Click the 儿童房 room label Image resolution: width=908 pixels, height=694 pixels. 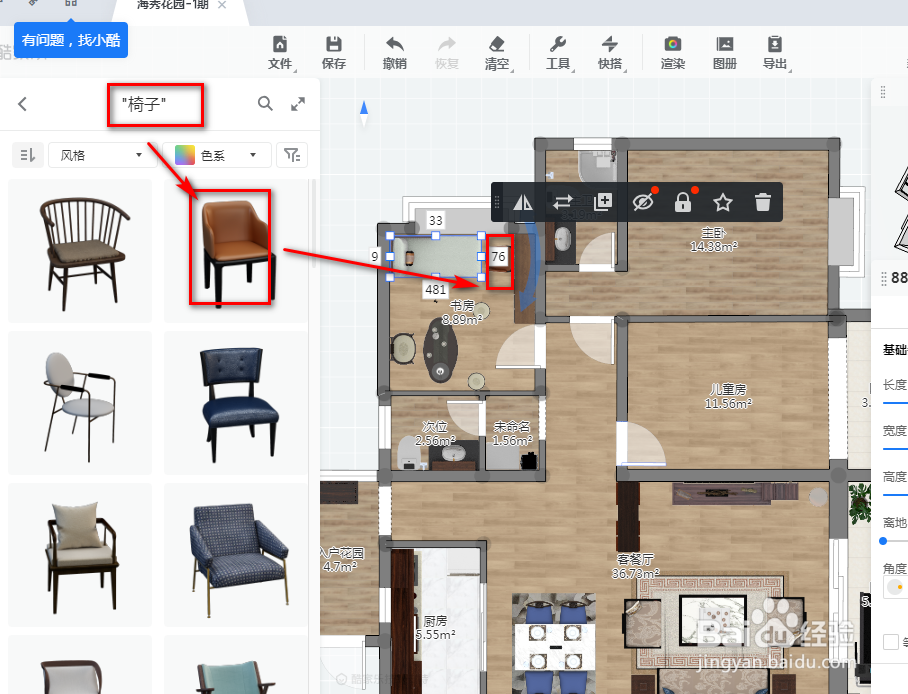pos(728,389)
